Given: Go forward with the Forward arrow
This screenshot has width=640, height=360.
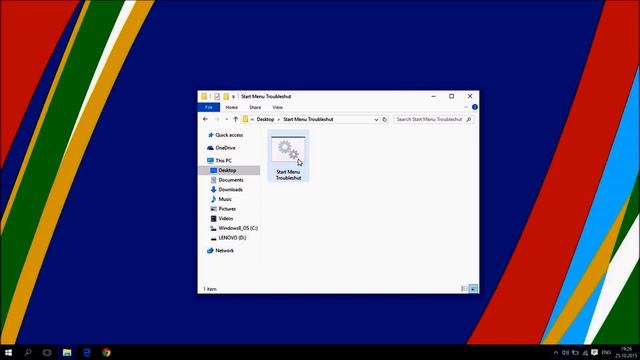Looking at the screenshot, I should click(217, 119).
